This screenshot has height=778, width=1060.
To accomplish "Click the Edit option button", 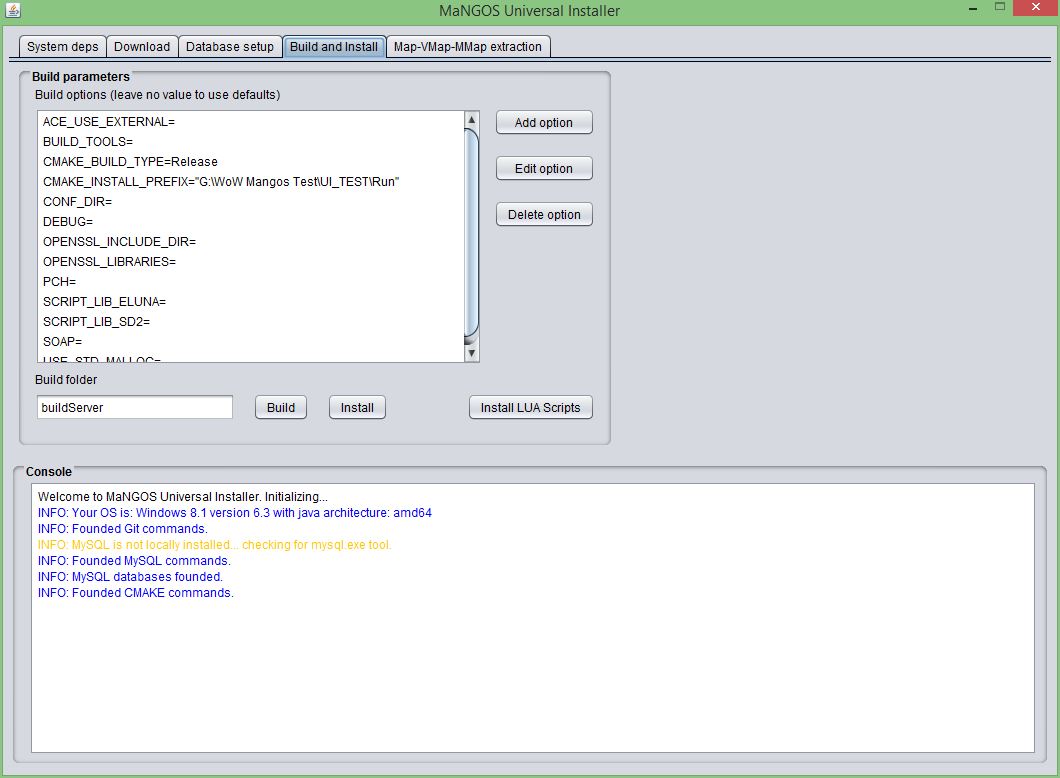I will coord(544,168).
